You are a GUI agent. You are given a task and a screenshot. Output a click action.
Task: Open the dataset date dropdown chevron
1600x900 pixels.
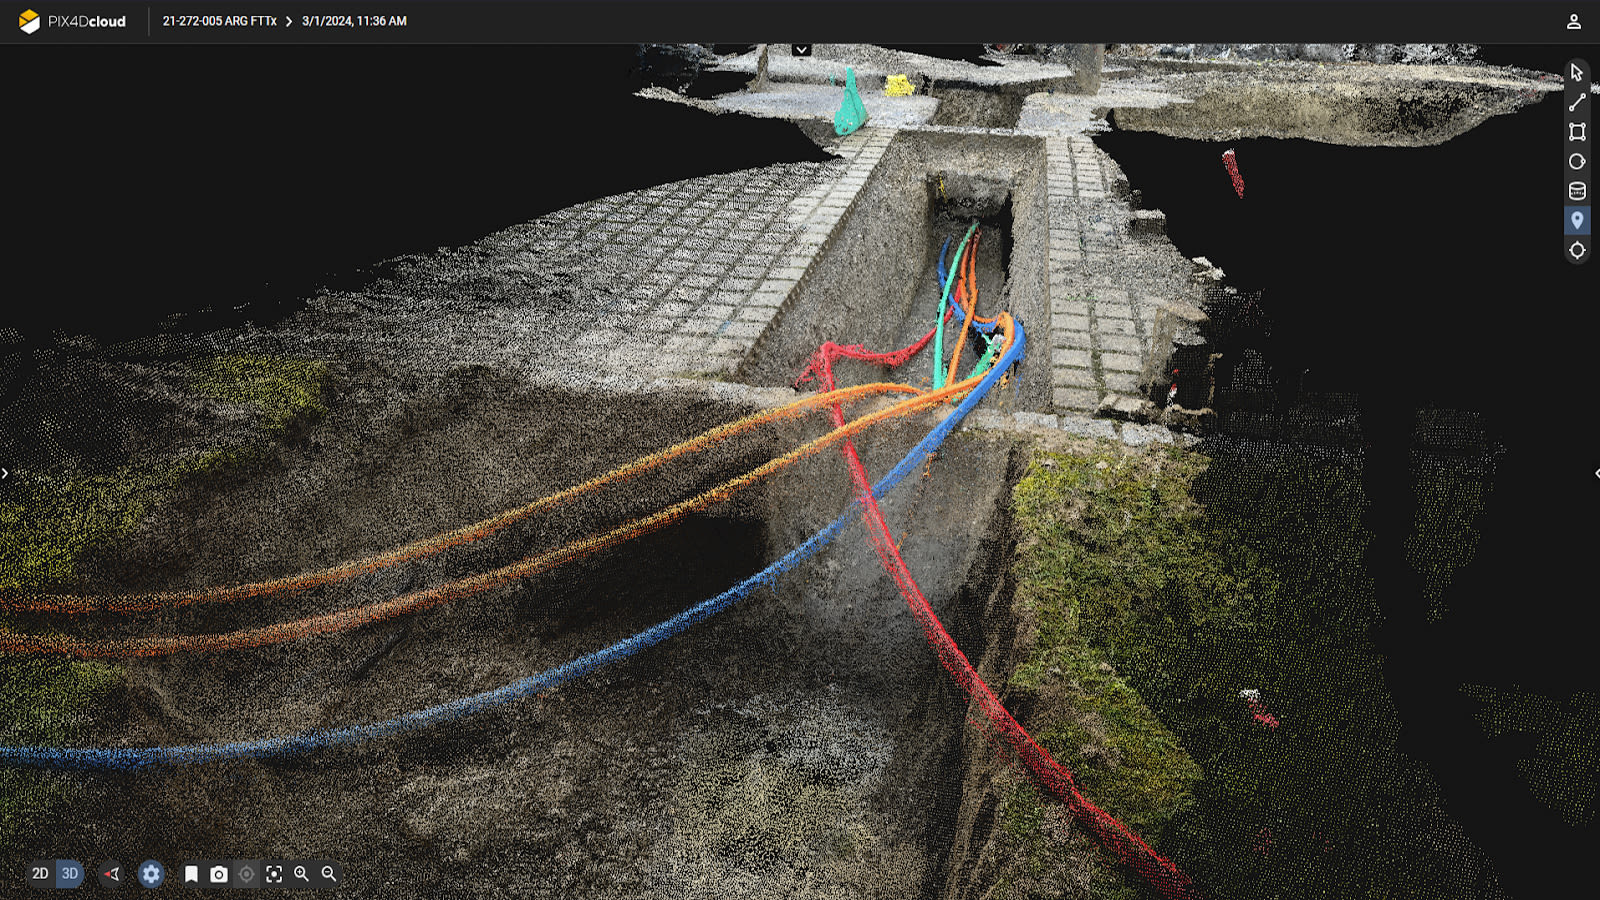tap(799, 49)
